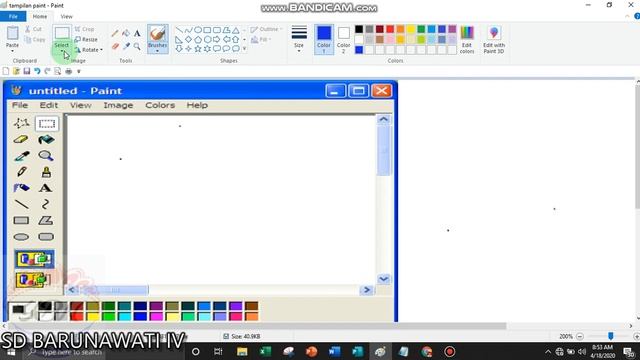The width and height of the screenshot is (640, 360).
Task: Select Color 2 background box
Action: 344,40
